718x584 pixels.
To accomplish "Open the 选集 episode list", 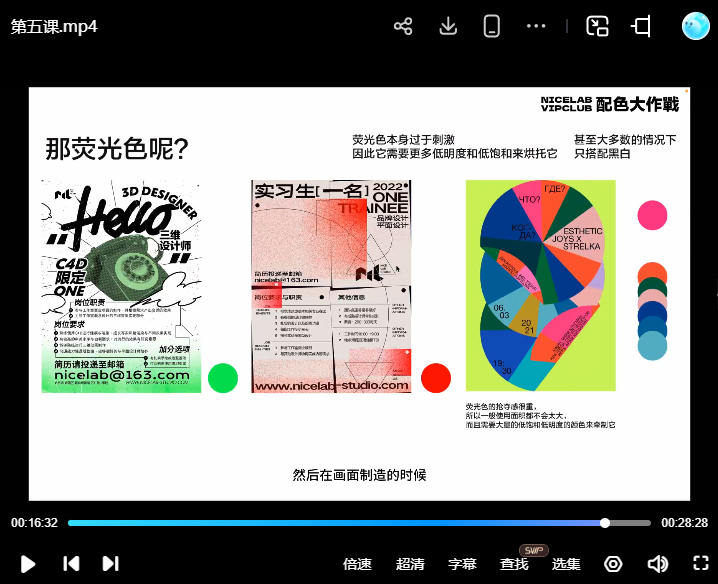I will (566, 564).
